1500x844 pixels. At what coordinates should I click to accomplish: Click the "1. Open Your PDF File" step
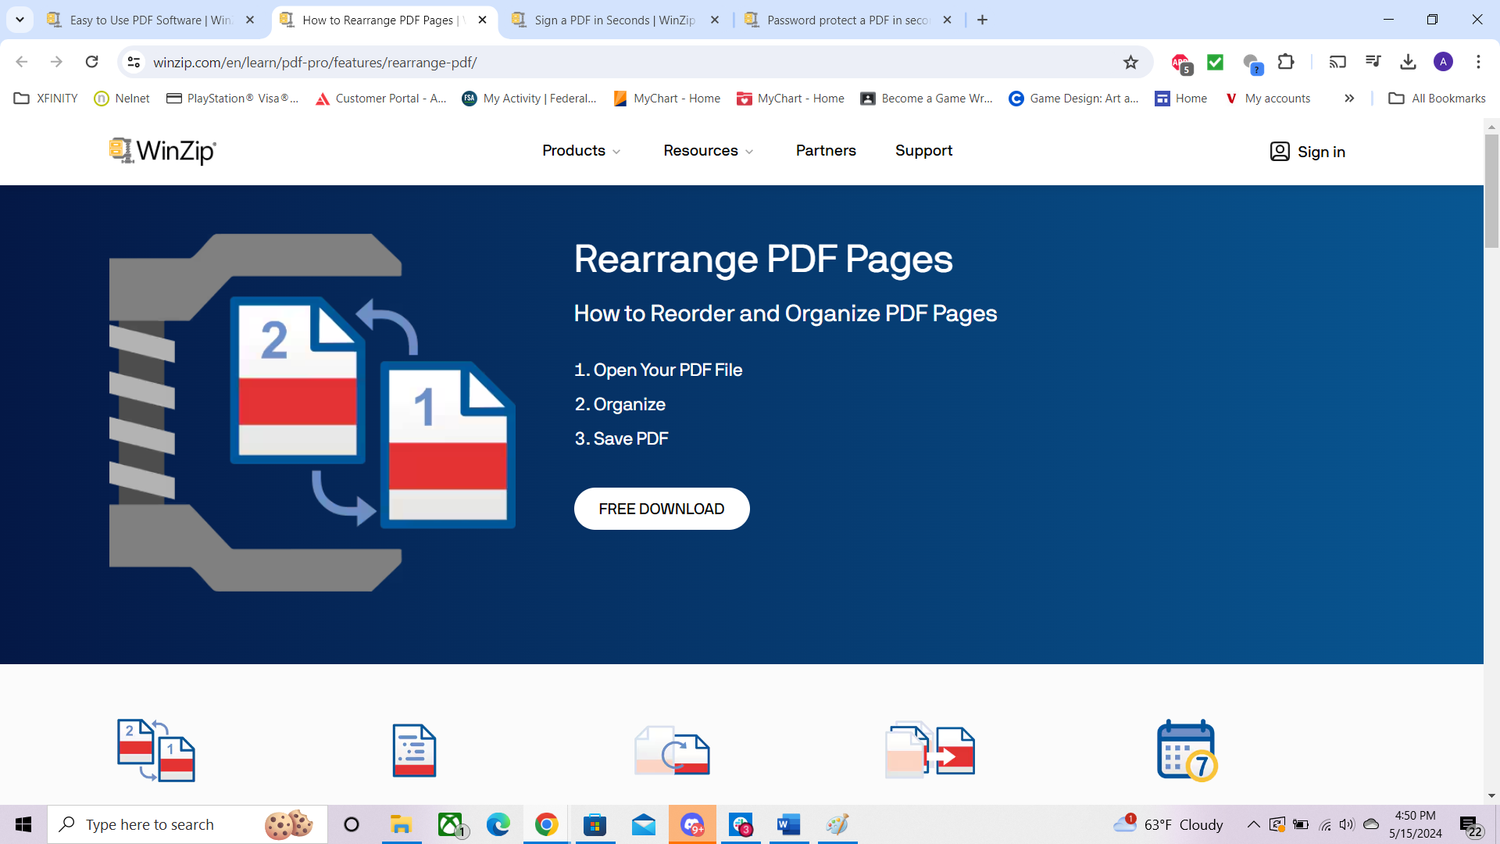(658, 370)
